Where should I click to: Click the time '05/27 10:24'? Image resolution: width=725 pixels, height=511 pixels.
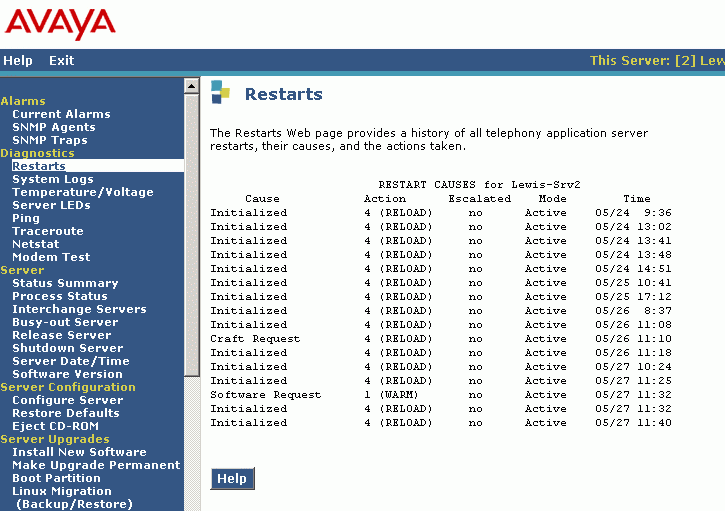click(633, 367)
